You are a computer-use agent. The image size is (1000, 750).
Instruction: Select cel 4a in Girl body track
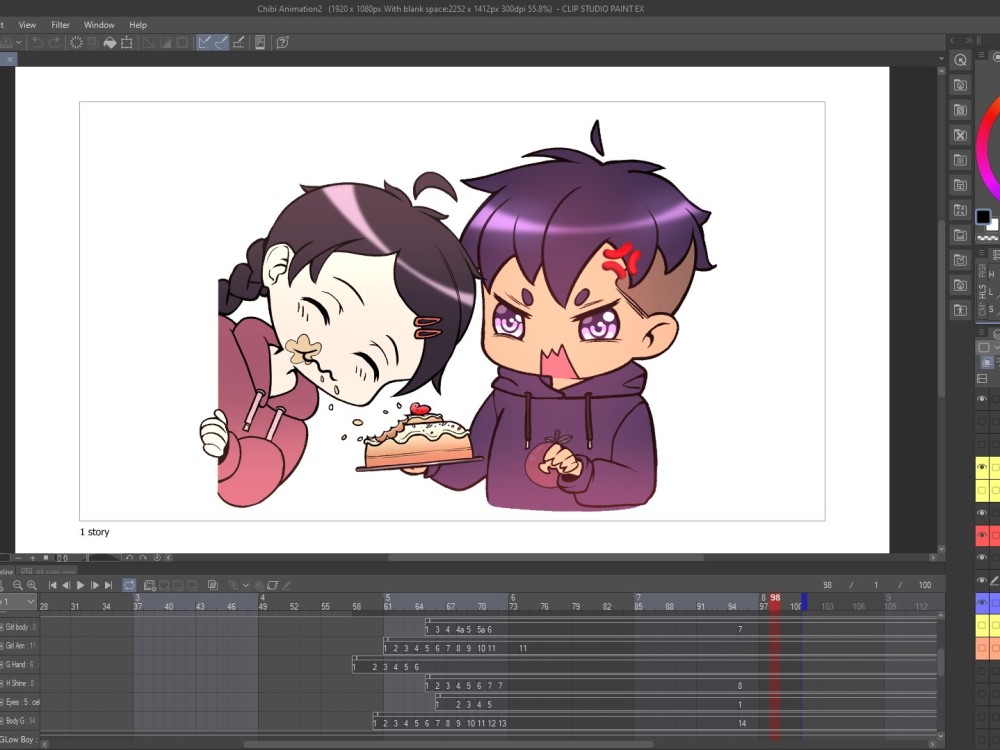pos(459,629)
